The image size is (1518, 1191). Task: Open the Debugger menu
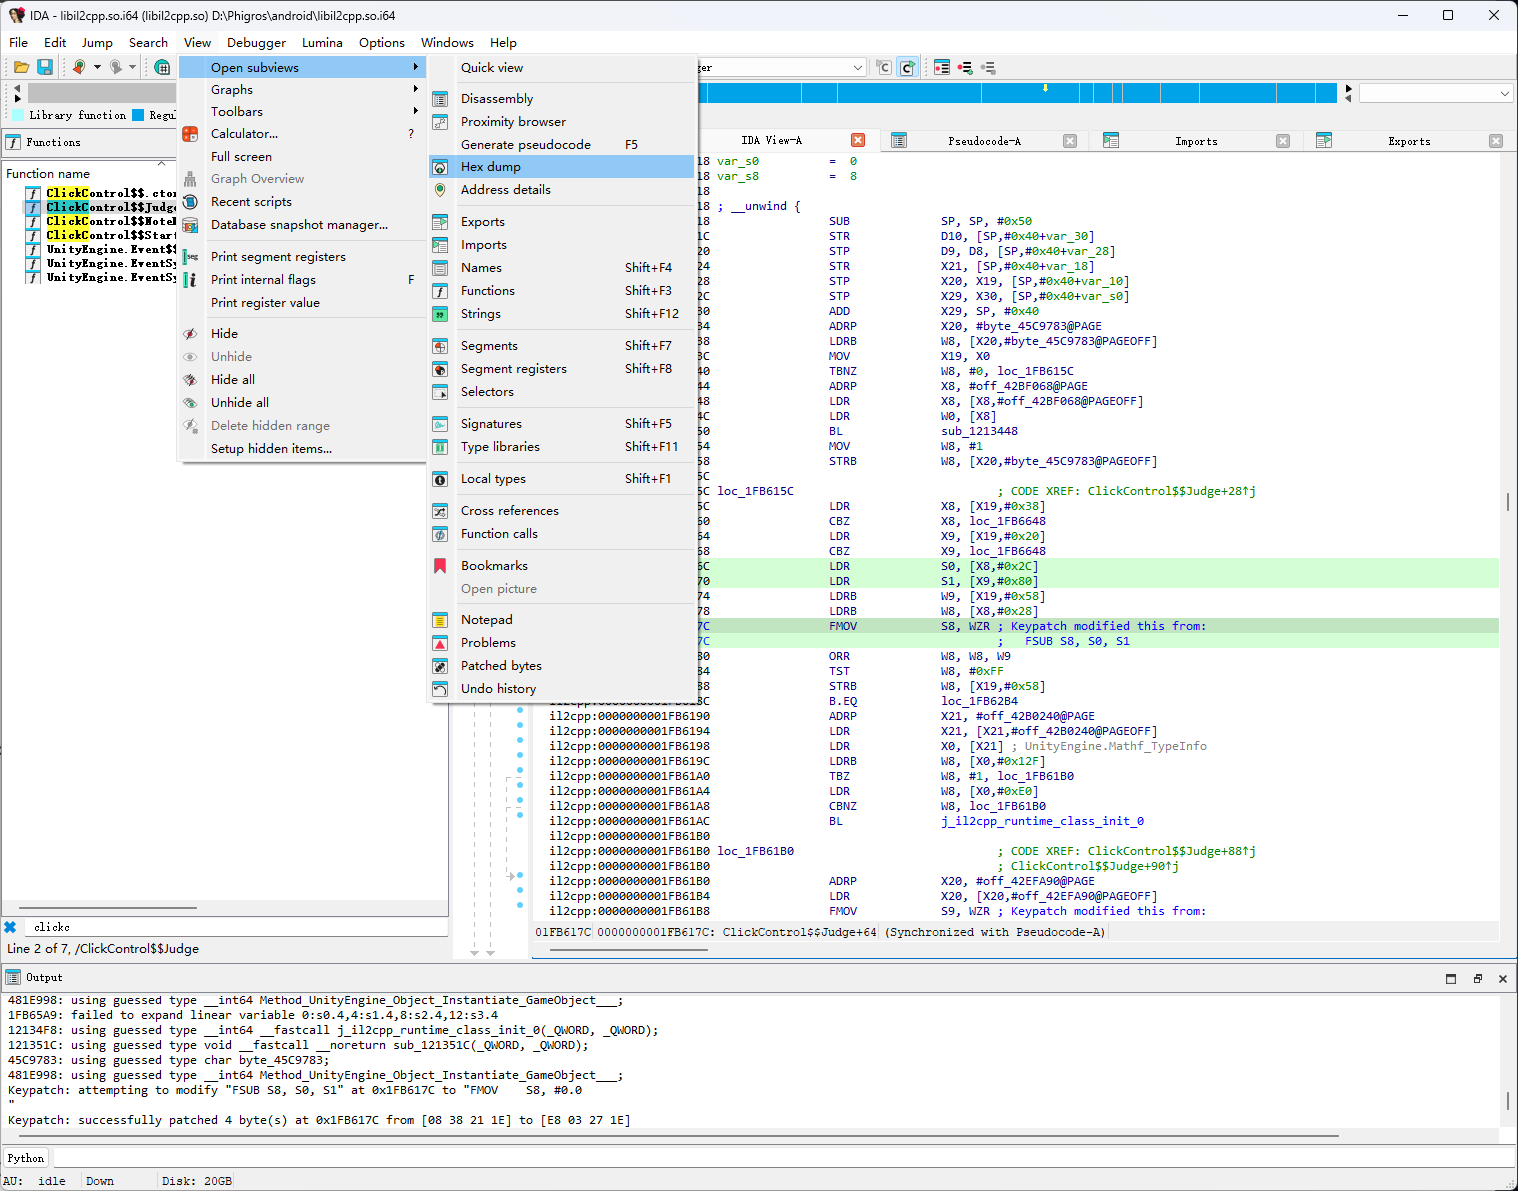pos(256,42)
